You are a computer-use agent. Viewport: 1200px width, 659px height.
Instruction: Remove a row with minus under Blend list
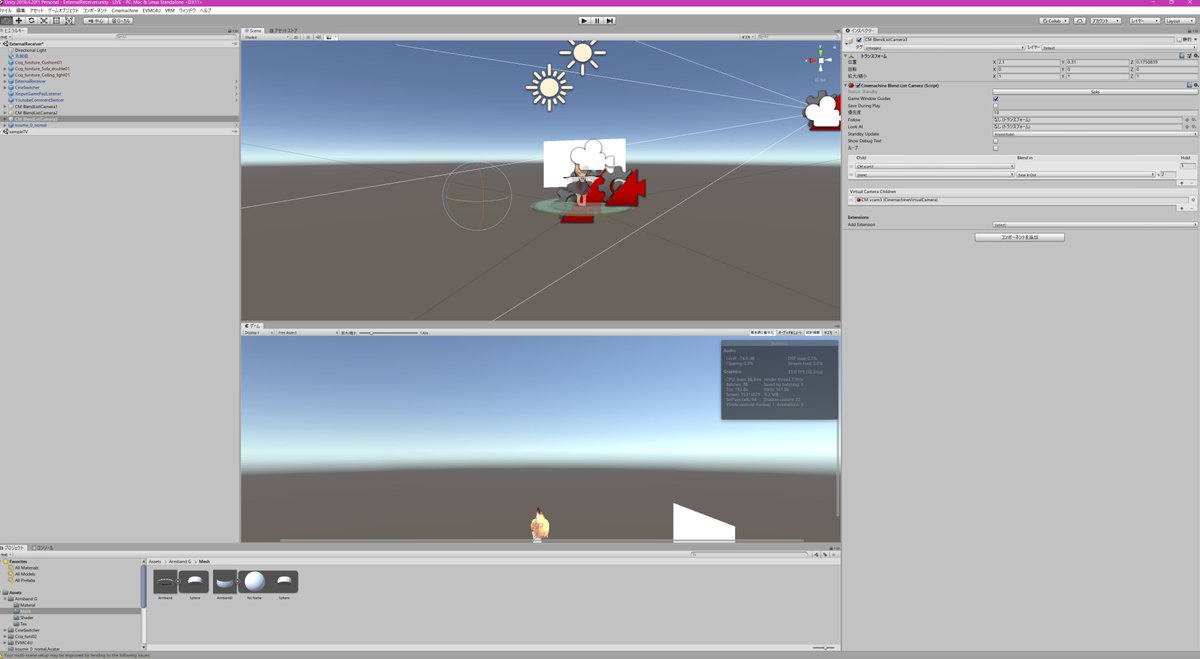[1191, 183]
